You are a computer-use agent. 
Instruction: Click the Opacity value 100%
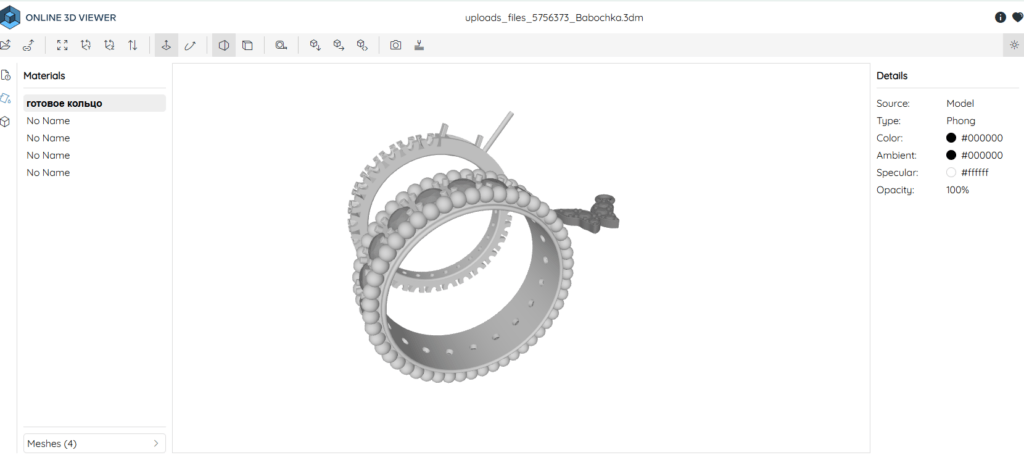pyautogui.click(x=958, y=190)
